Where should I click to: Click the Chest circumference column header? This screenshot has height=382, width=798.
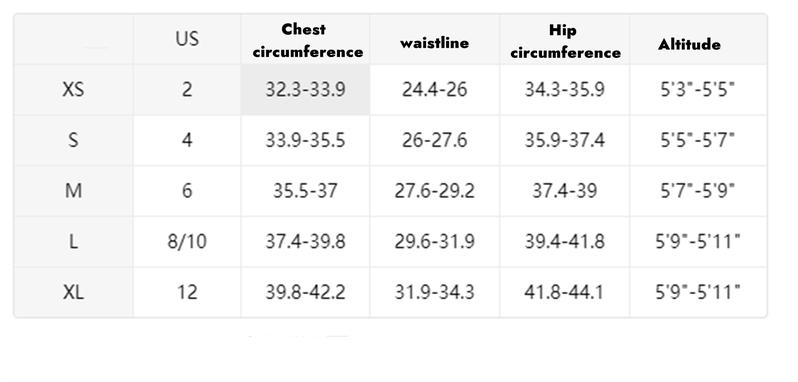(x=305, y=40)
